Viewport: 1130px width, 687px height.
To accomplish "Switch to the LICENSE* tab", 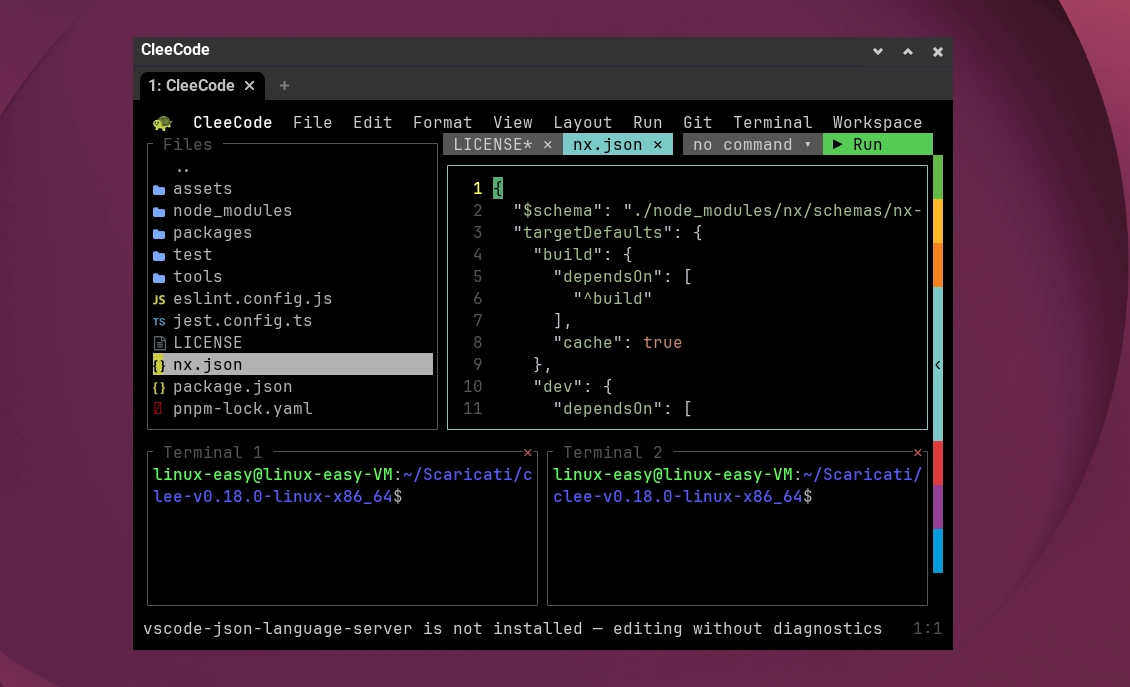I will (493, 145).
